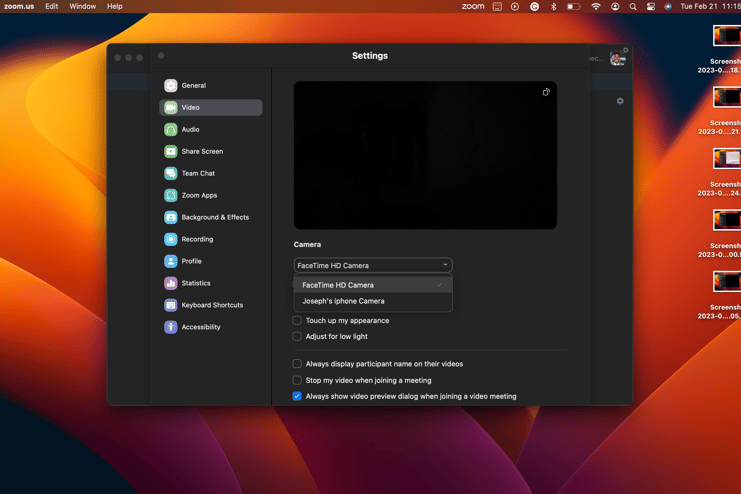Click the Wi-Fi icon in menu bar

tap(596, 7)
